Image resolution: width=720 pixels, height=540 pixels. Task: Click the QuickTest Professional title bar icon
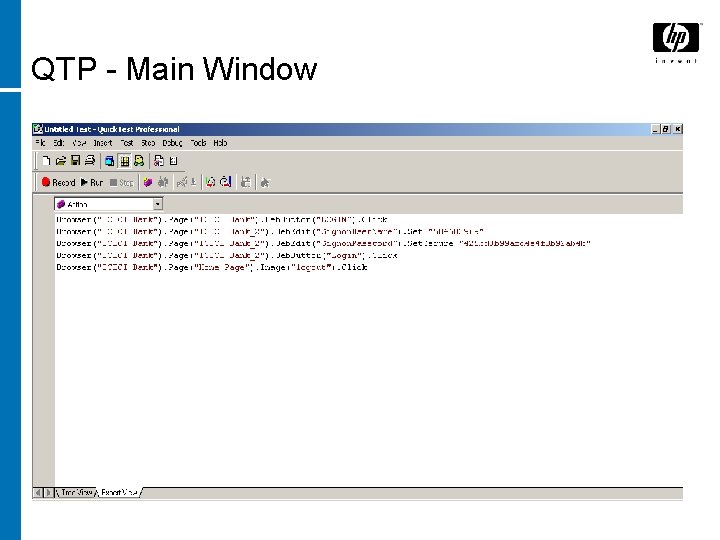38,129
